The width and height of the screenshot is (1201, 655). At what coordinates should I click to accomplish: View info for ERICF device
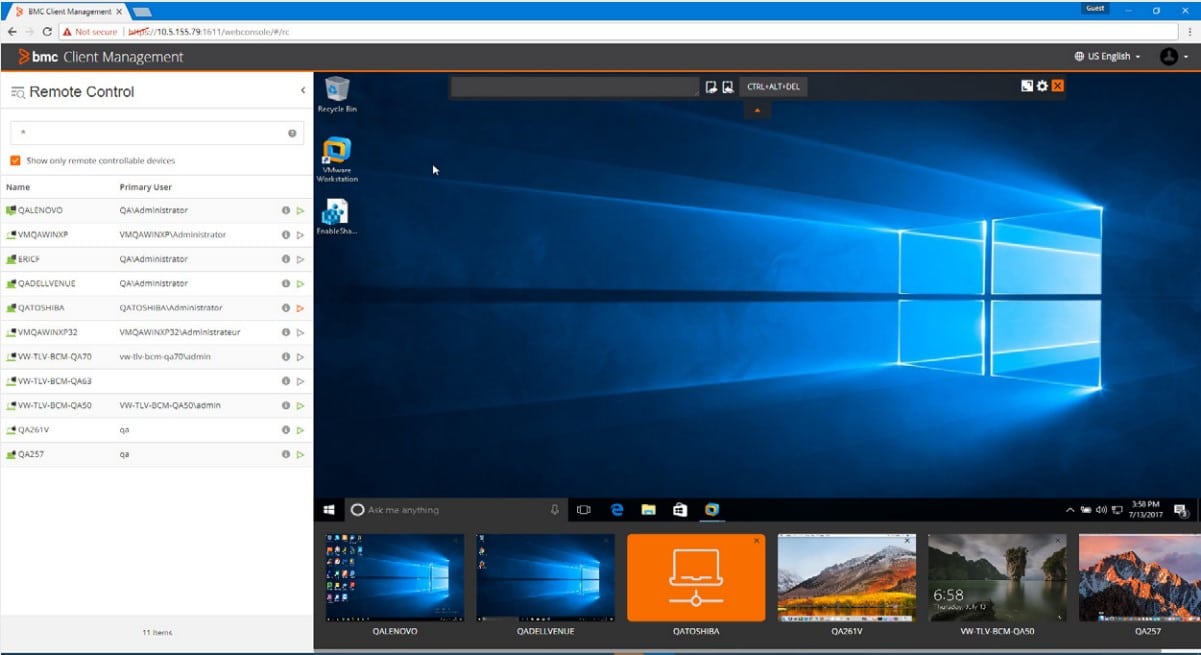click(x=286, y=259)
